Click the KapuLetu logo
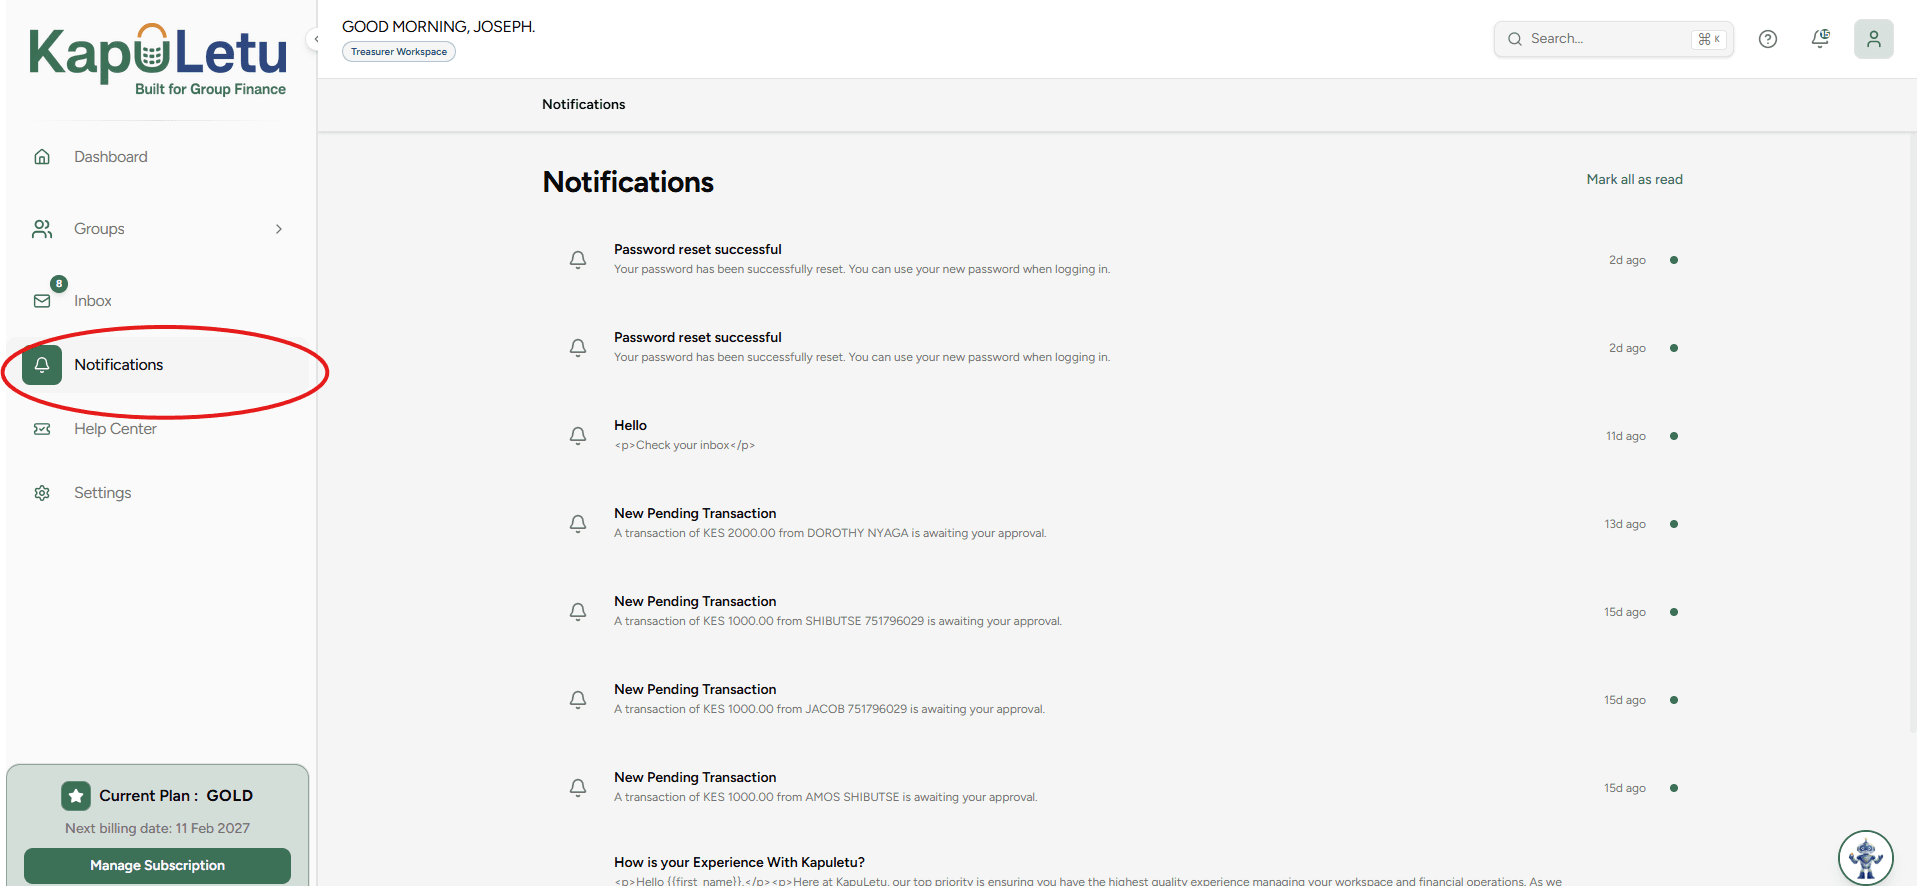The width and height of the screenshot is (1917, 886). [x=158, y=59]
